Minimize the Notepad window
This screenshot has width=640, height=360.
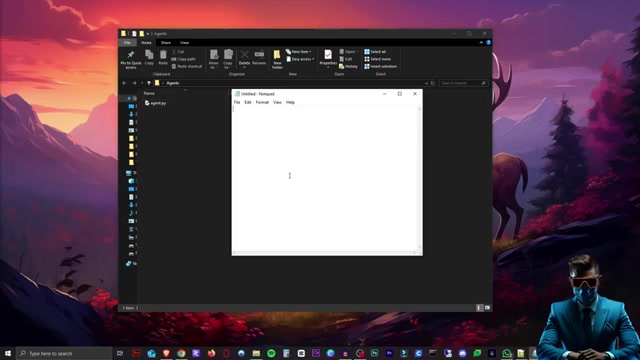tap(384, 93)
